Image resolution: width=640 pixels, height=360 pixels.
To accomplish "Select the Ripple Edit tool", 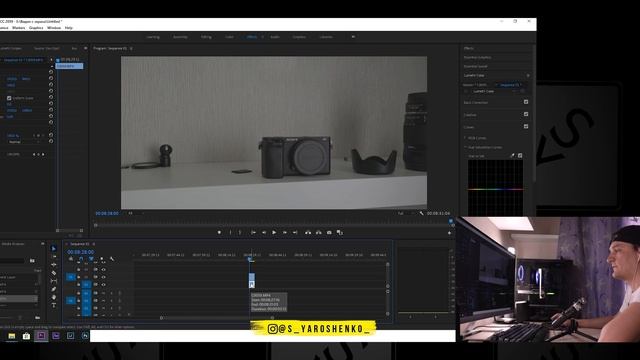I will click(x=53, y=264).
